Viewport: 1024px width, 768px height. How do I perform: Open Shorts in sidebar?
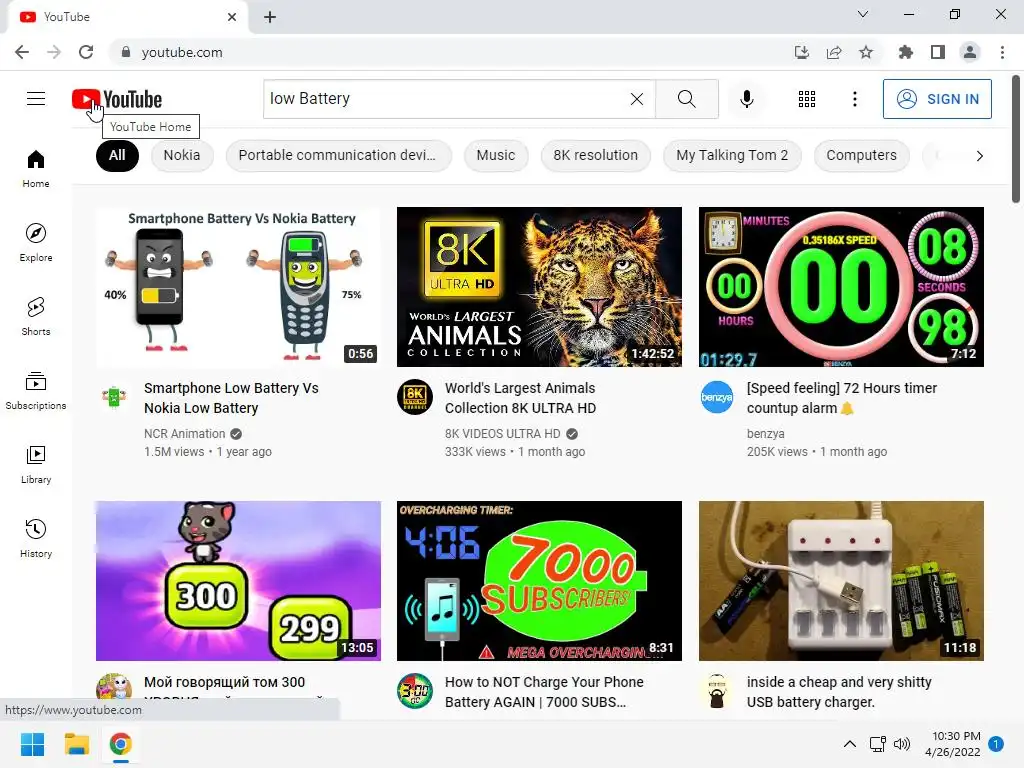tap(36, 316)
